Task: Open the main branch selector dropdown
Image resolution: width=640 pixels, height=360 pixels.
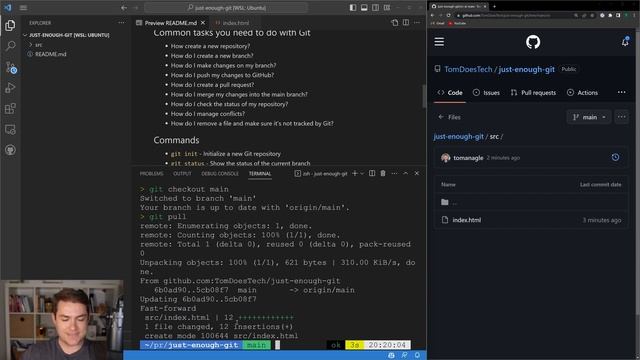Action: 589,117
